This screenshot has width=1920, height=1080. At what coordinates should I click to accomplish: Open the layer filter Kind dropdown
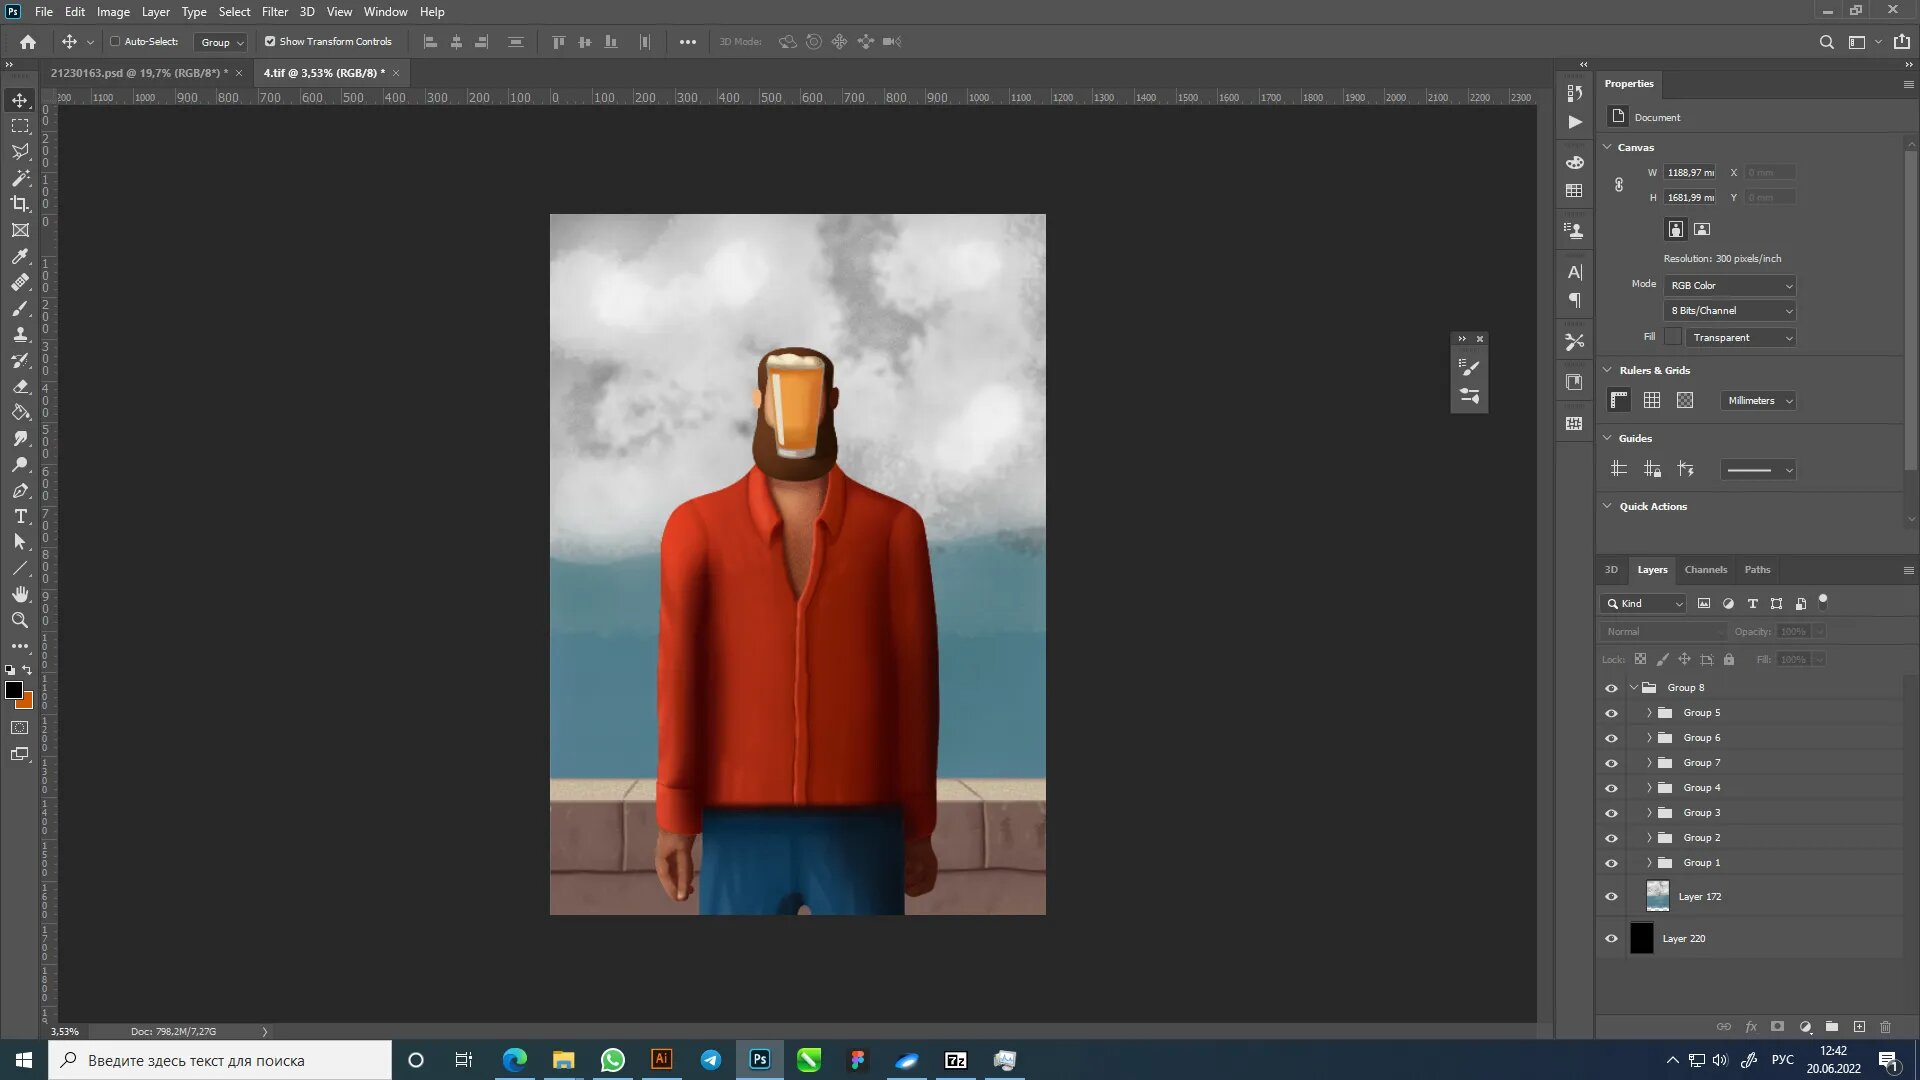tap(1644, 604)
